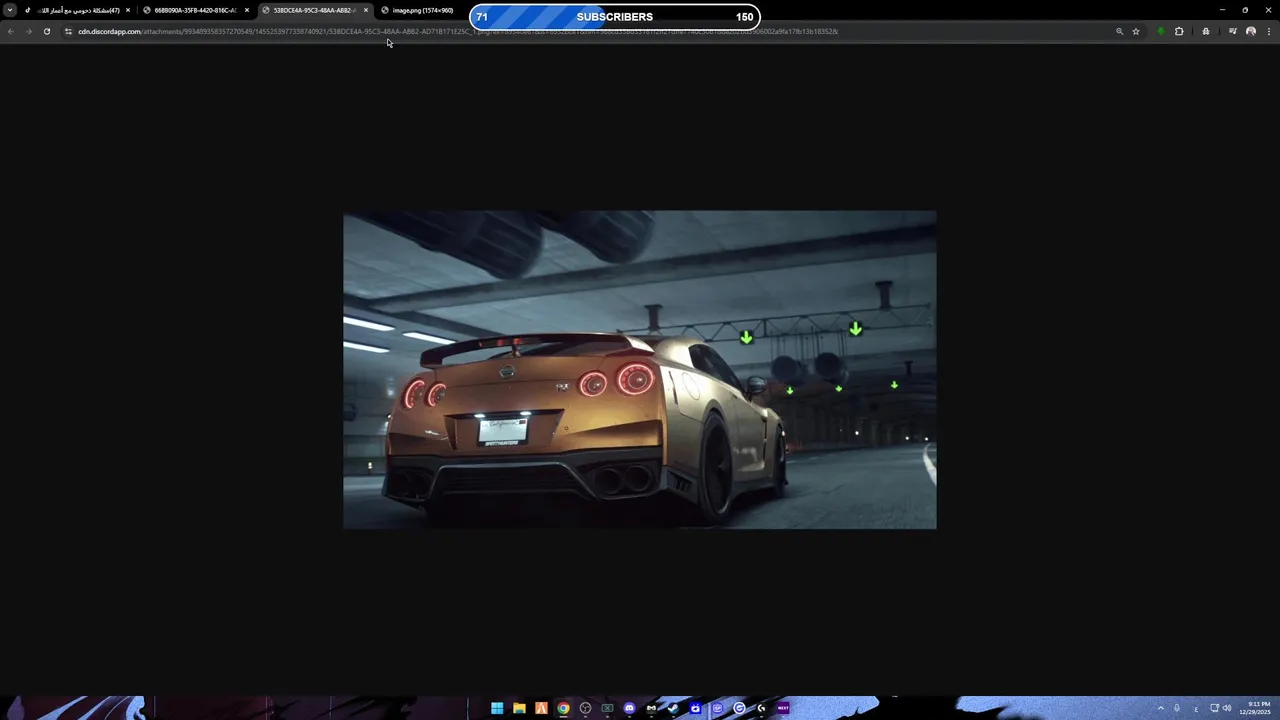The height and width of the screenshot is (720, 1280).
Task: Open Discord from the taskbar
Action: pyautogui.click(x=629, y=708)
